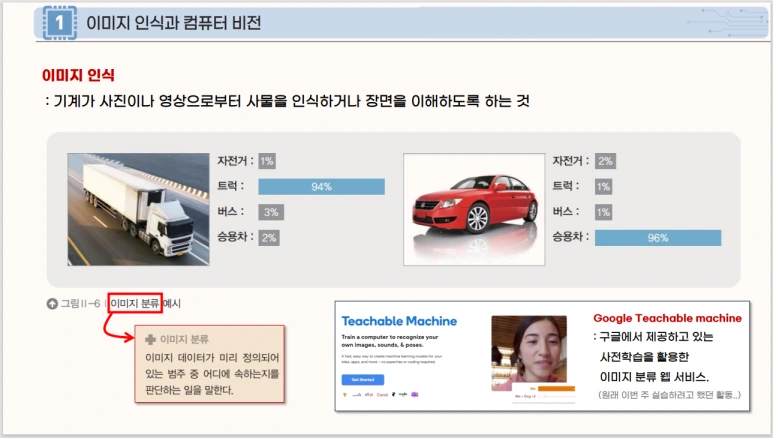Click the plus icon in the 이미지 분류 note box
This screenshot has height=438, width=773.
point(150,339)
